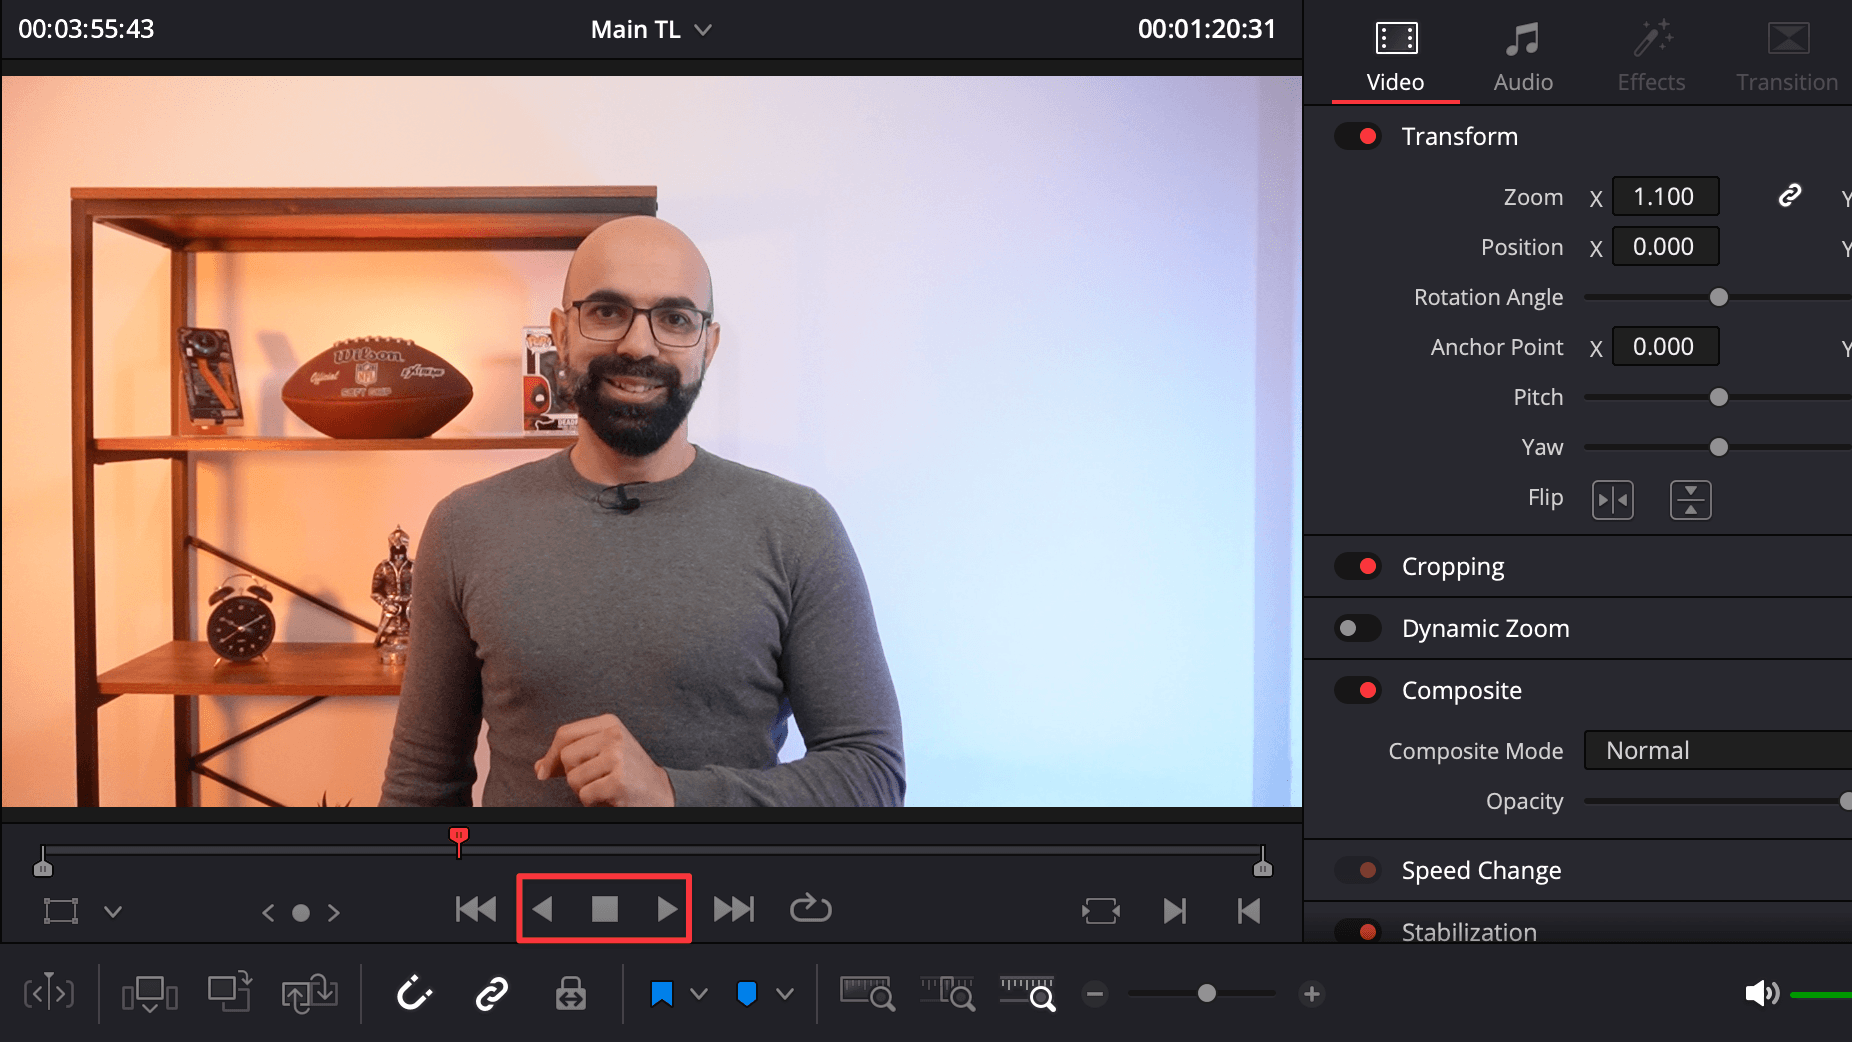Click the play forward button
The height and width of the screenshot is (1042, 1852).
[666, 908]
